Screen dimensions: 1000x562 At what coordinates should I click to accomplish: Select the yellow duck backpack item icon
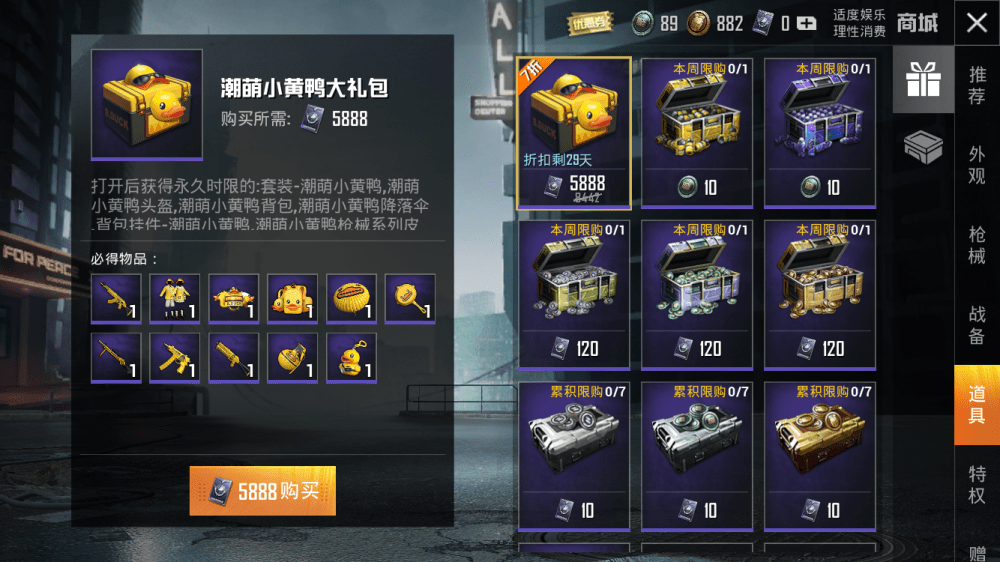pos(292,299)
